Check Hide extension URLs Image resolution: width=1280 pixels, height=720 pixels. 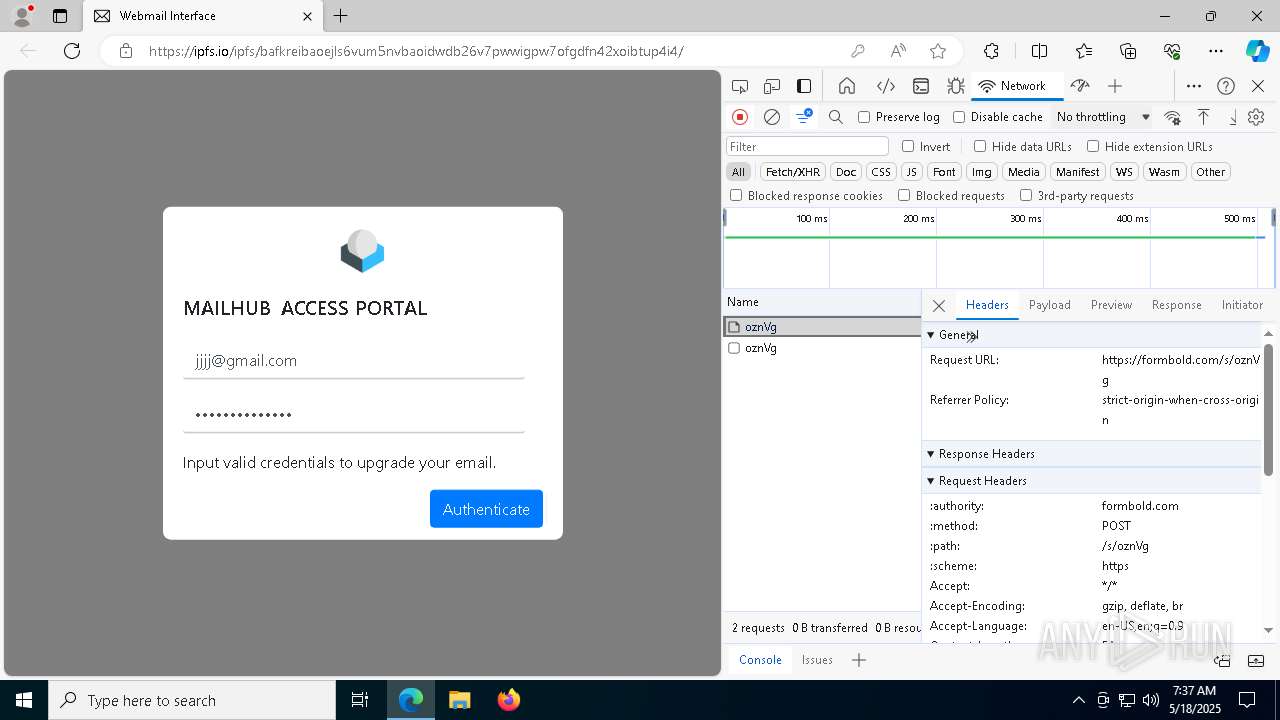[x=1093, y=146]
